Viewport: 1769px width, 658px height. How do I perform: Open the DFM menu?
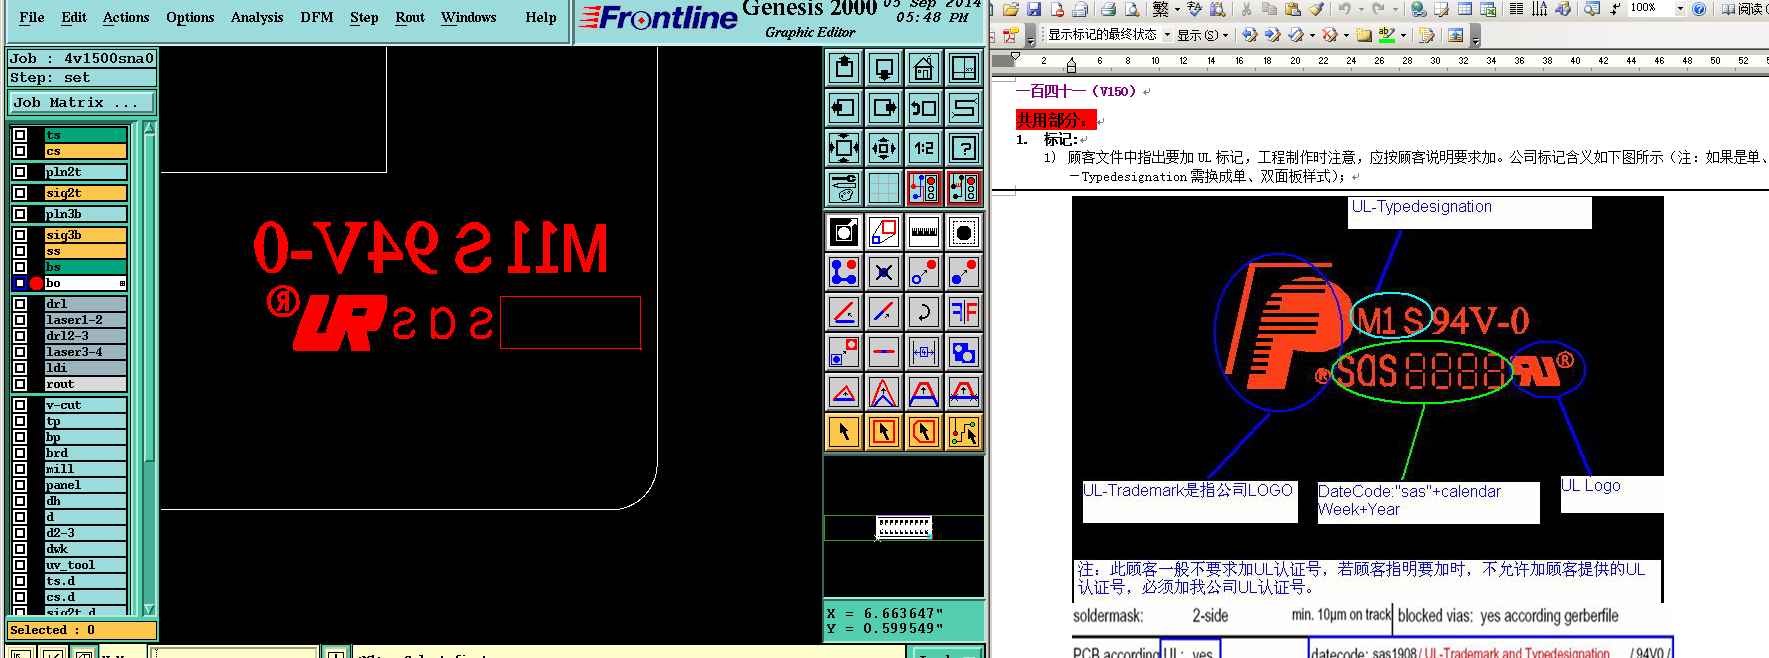pyautogui.click(x=317, y=18)
